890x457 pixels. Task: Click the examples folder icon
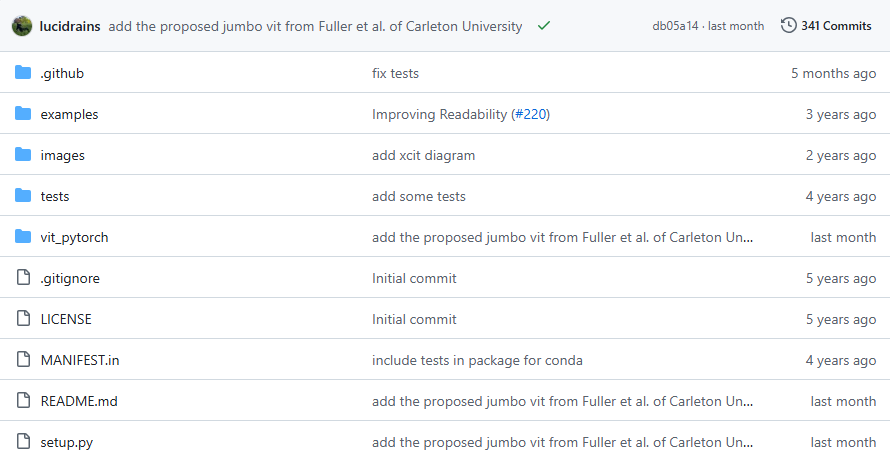[x=23, y=114]
